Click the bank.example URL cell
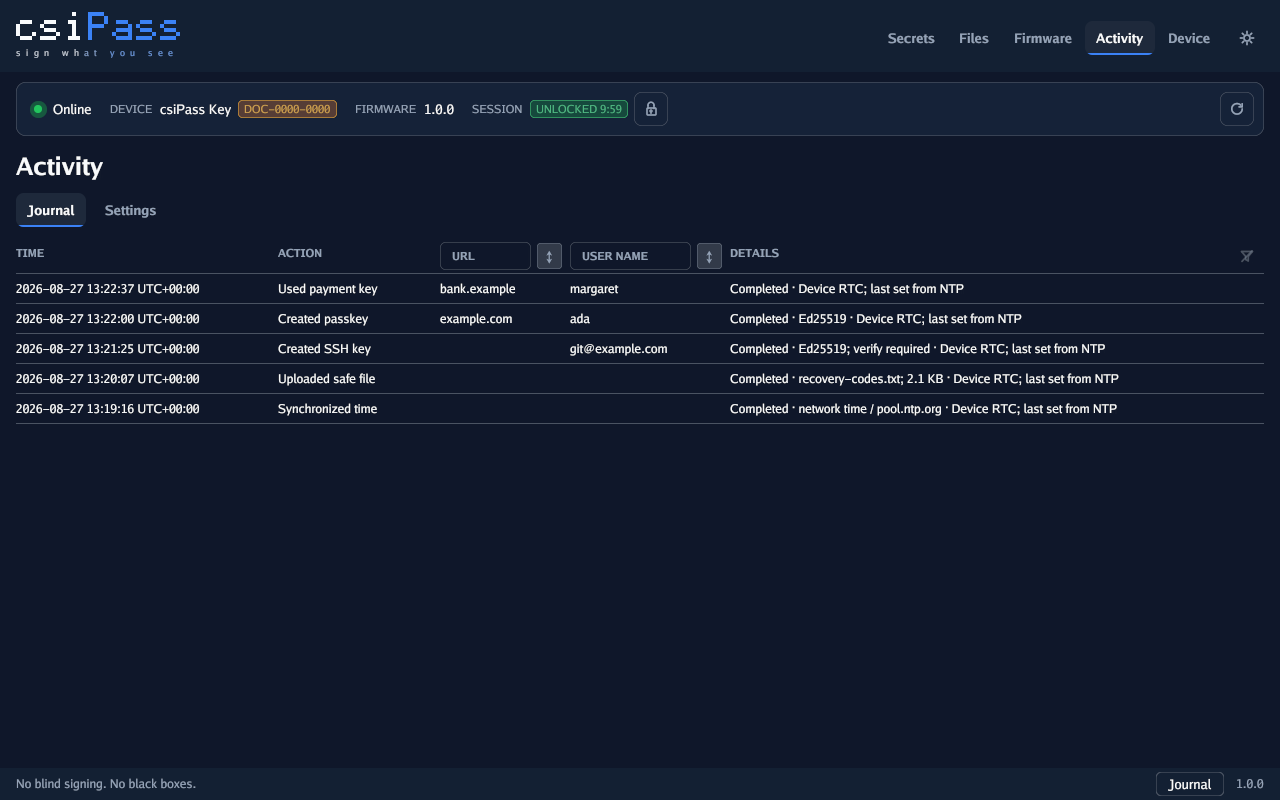This screenshot has height=800, width=1280. (478, 289)
